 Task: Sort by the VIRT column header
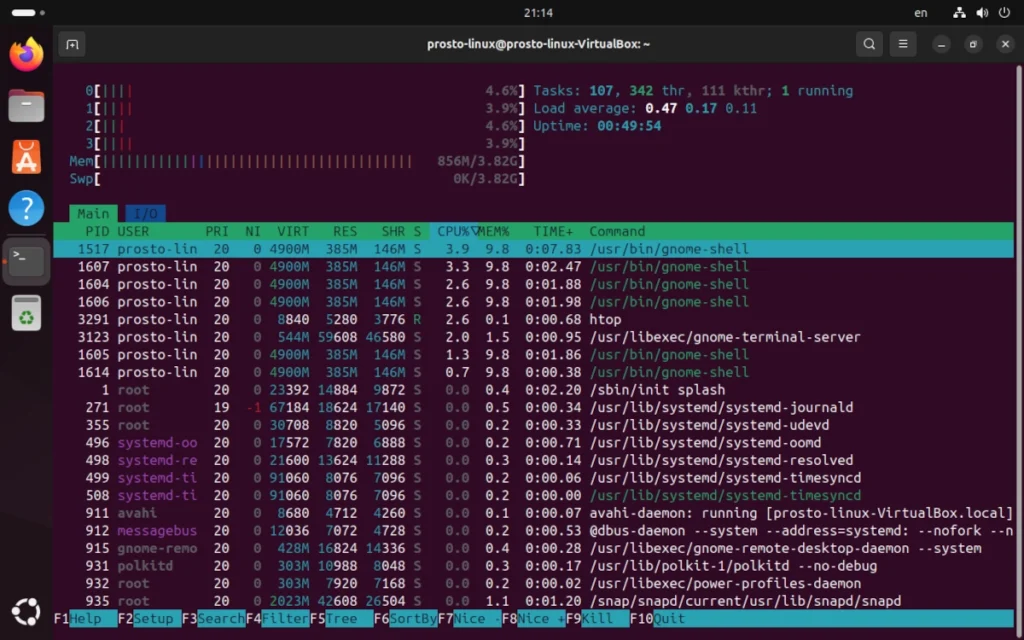click(x=293, y=231)
